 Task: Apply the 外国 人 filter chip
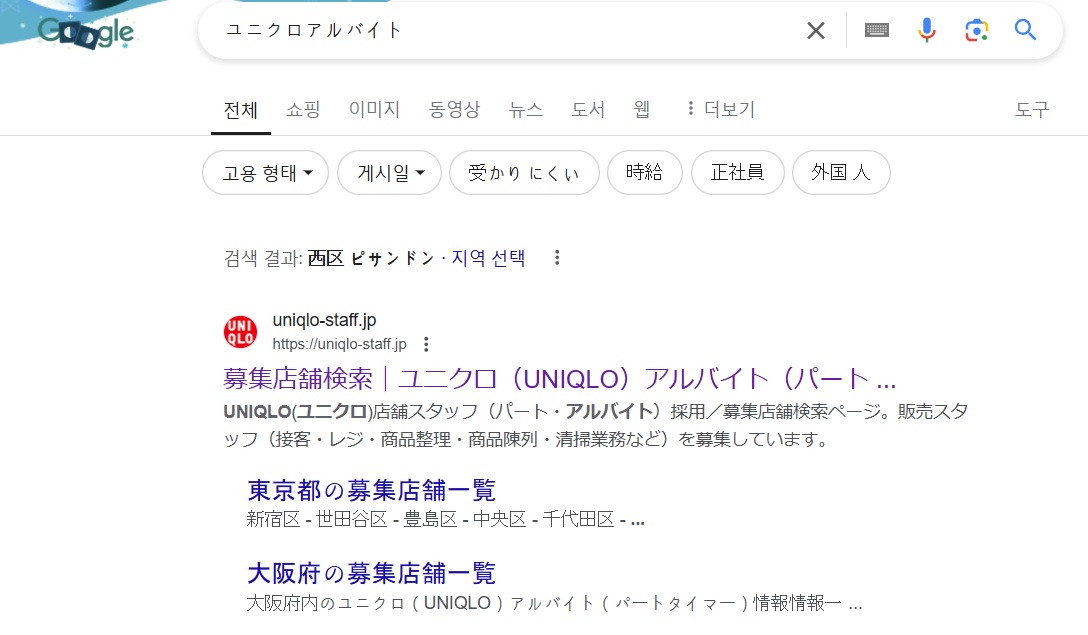click(841, 173)
